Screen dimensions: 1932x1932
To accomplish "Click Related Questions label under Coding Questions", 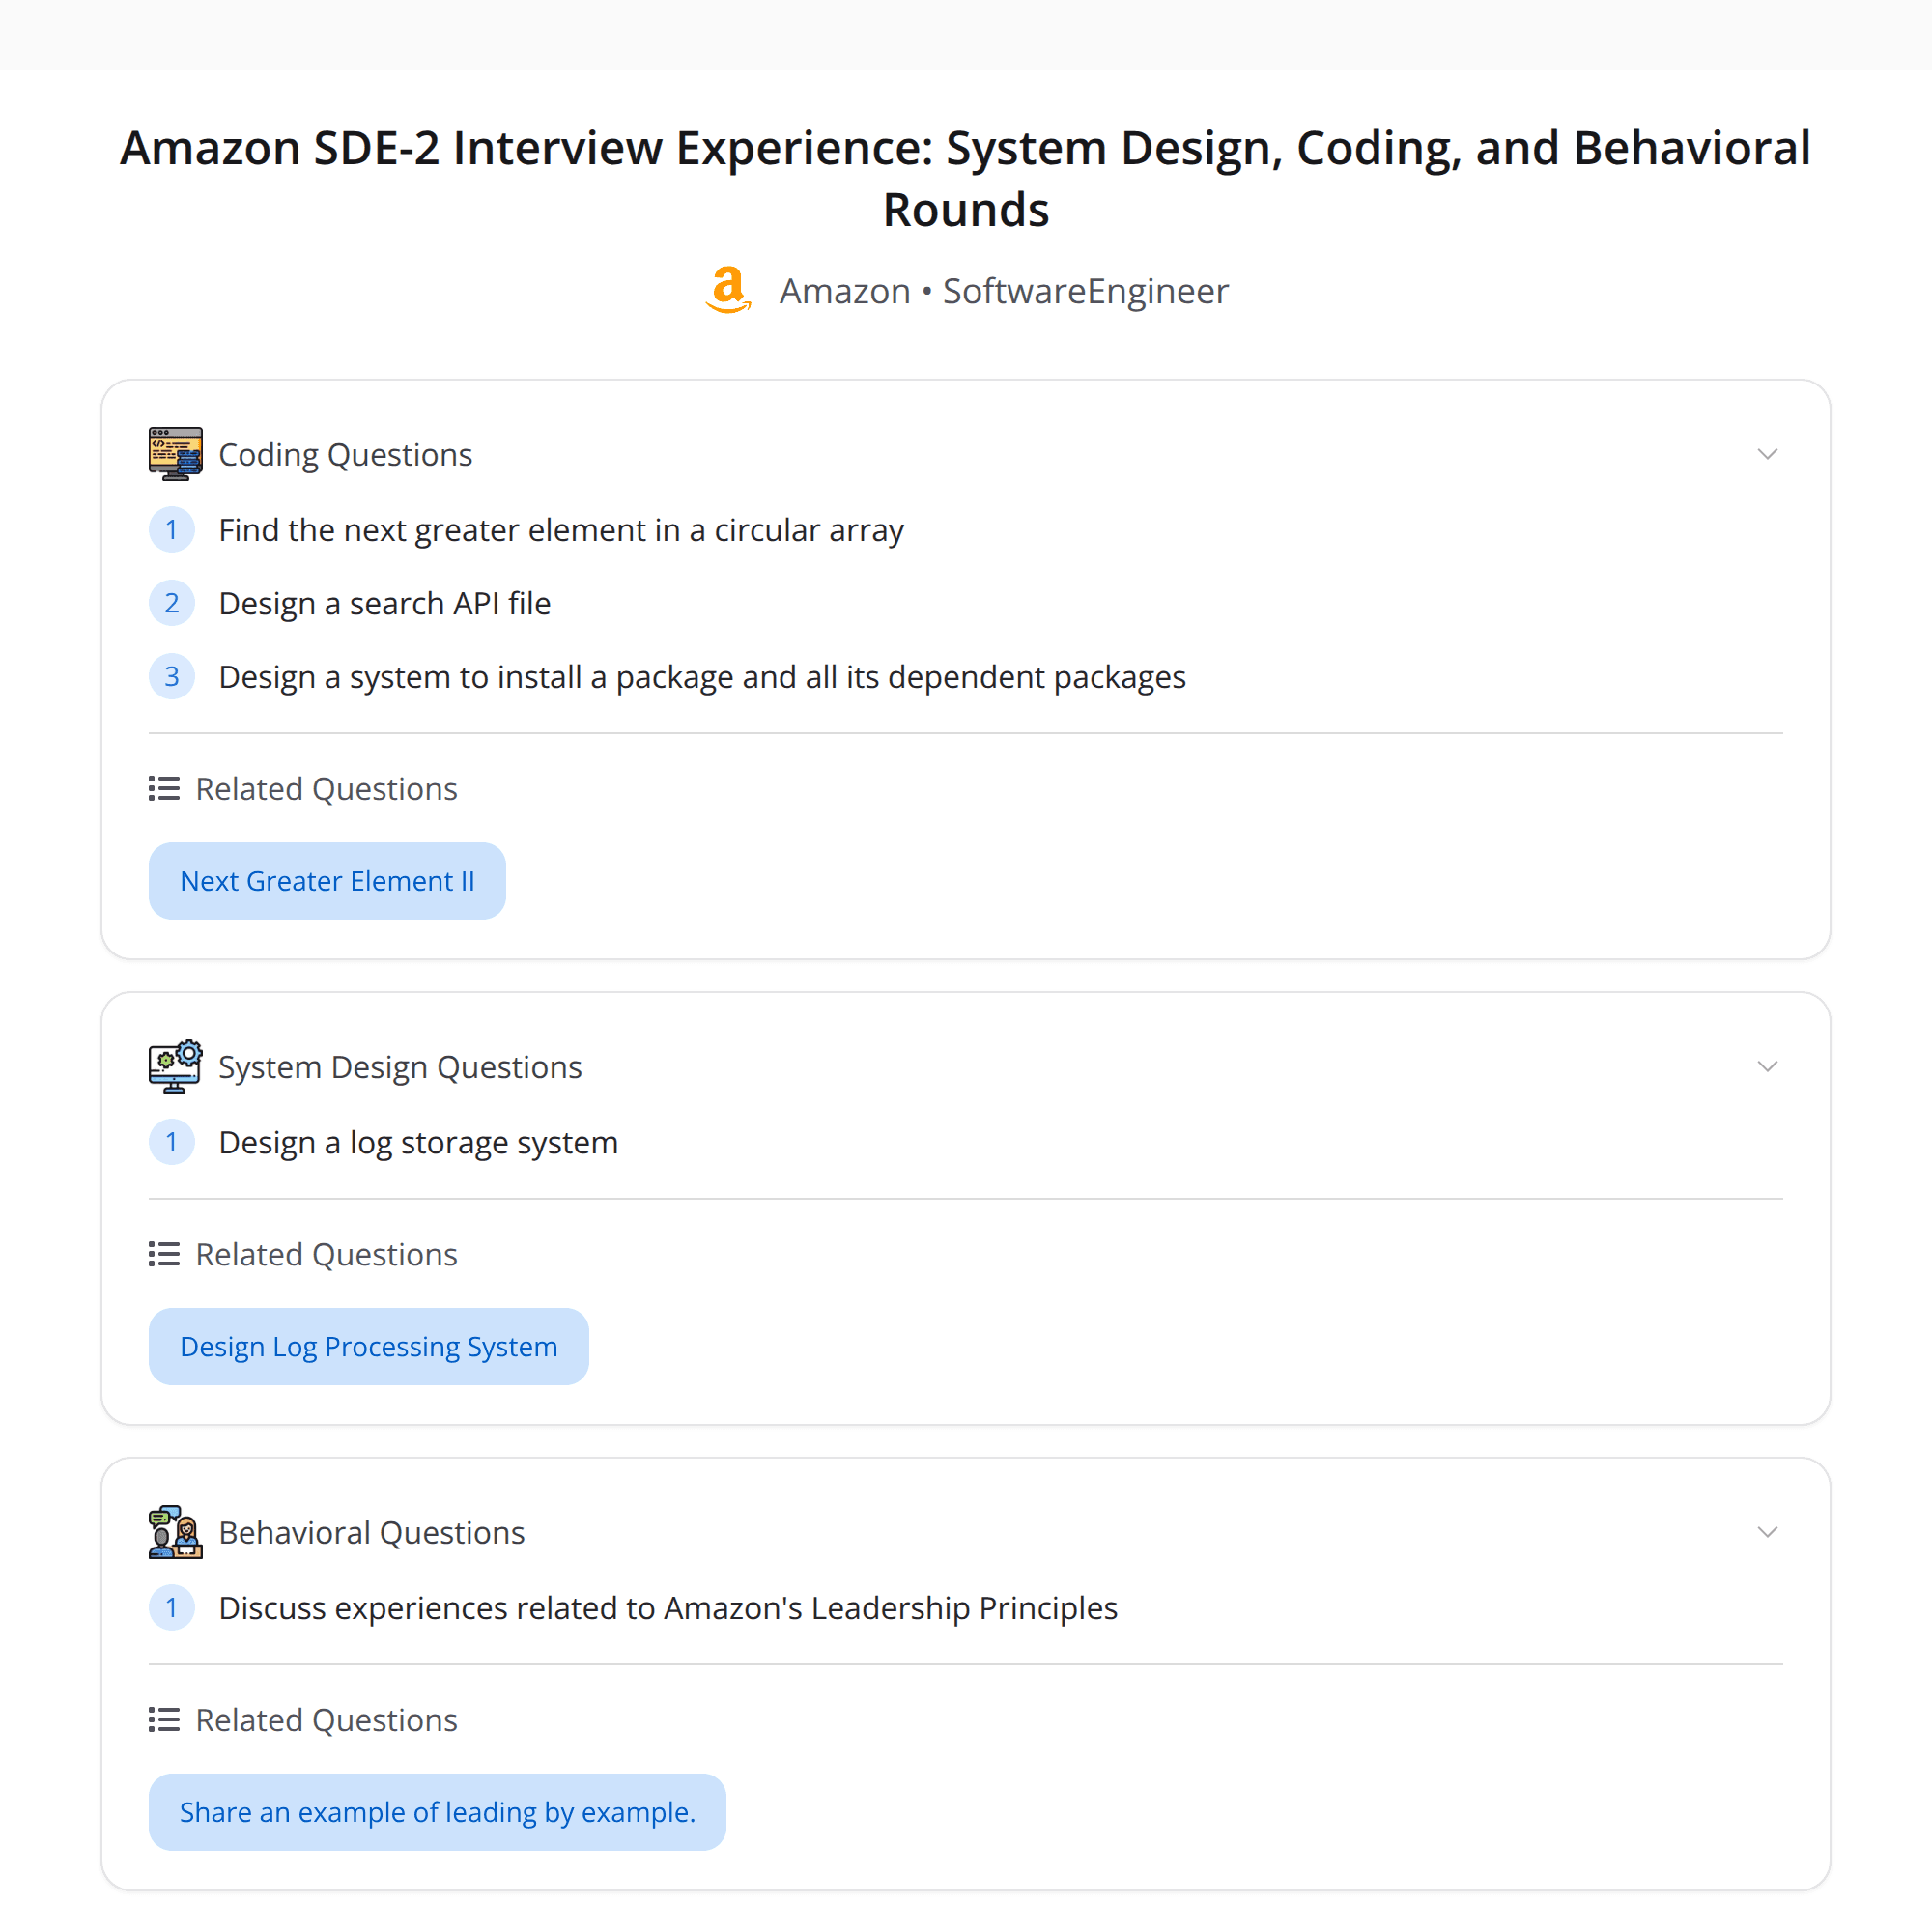I will (x=326, y=789).
